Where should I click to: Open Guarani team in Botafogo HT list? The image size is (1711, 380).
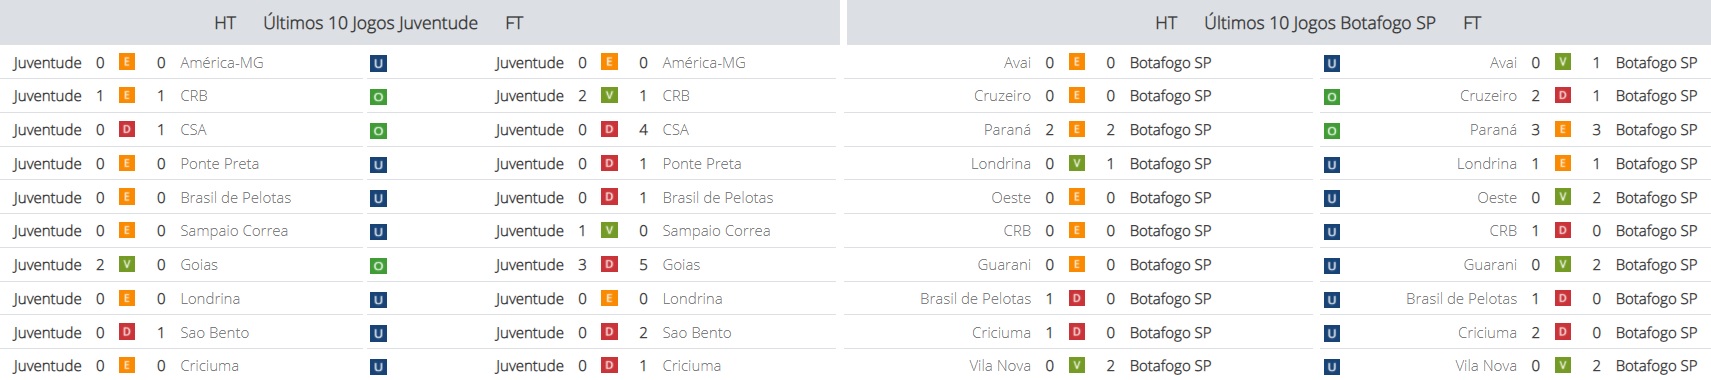point(1004,265)
